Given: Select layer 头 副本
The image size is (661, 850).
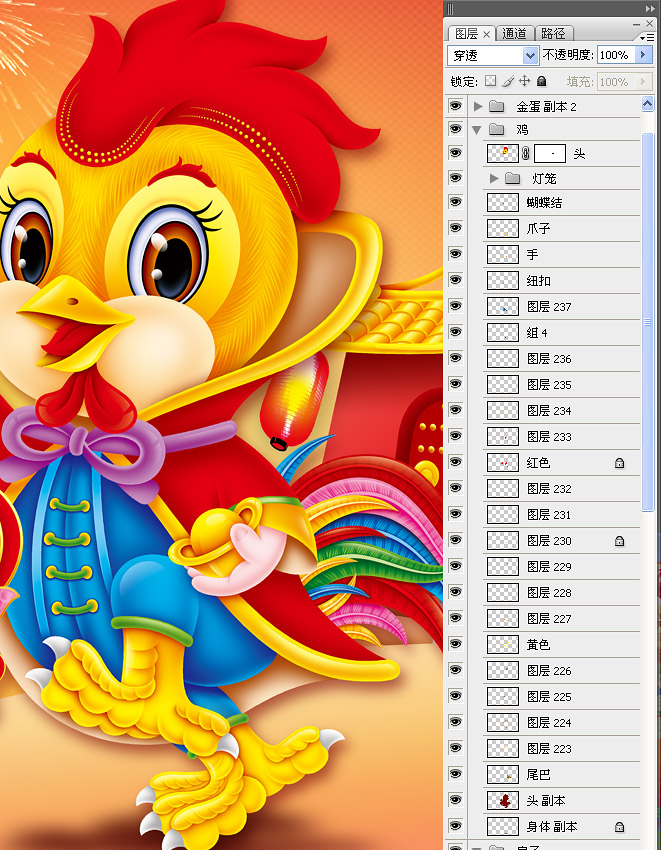Looking at the screenshot, I should click(561, 801).
